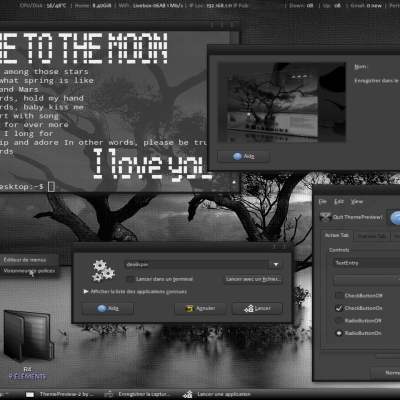This screenshot has height=400, width=400.
Task: Enable Lancer dans un terminal checkbox
Action: pos(130,279)
